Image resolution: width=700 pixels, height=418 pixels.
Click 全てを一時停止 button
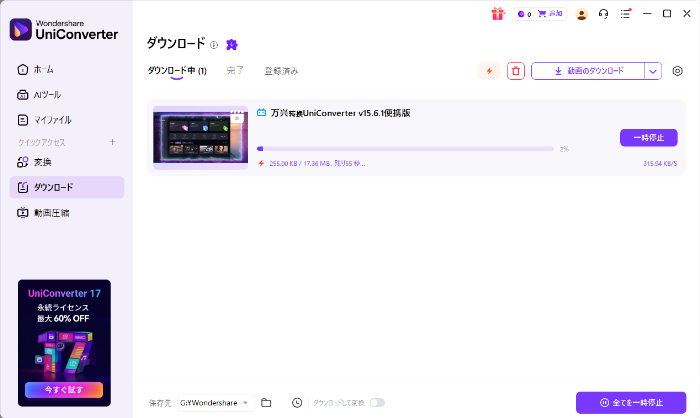click(631, 403)
